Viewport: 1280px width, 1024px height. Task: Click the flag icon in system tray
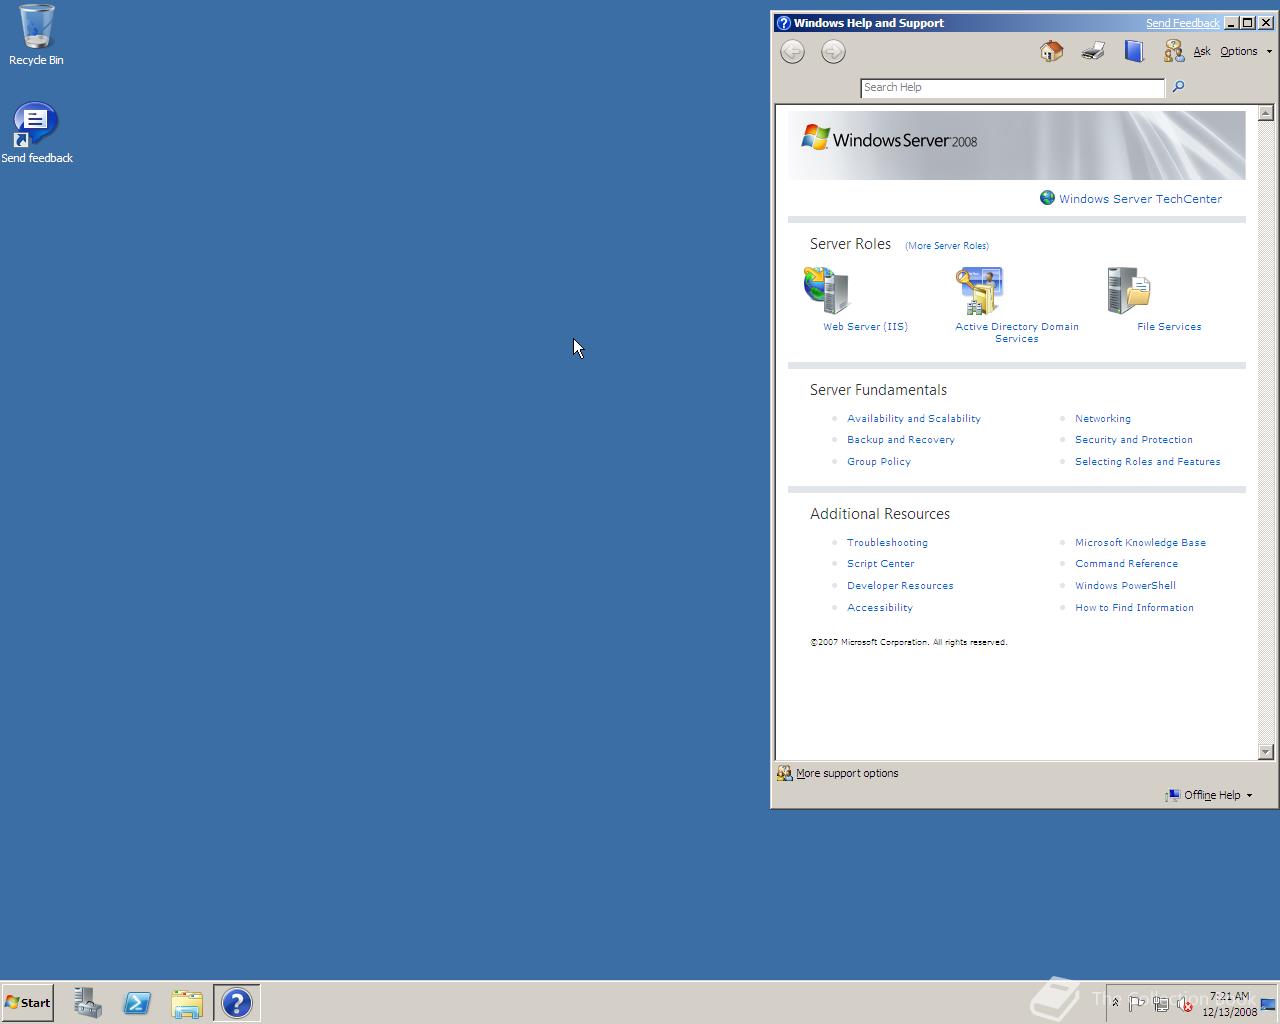click(x=1137, y=1003)
